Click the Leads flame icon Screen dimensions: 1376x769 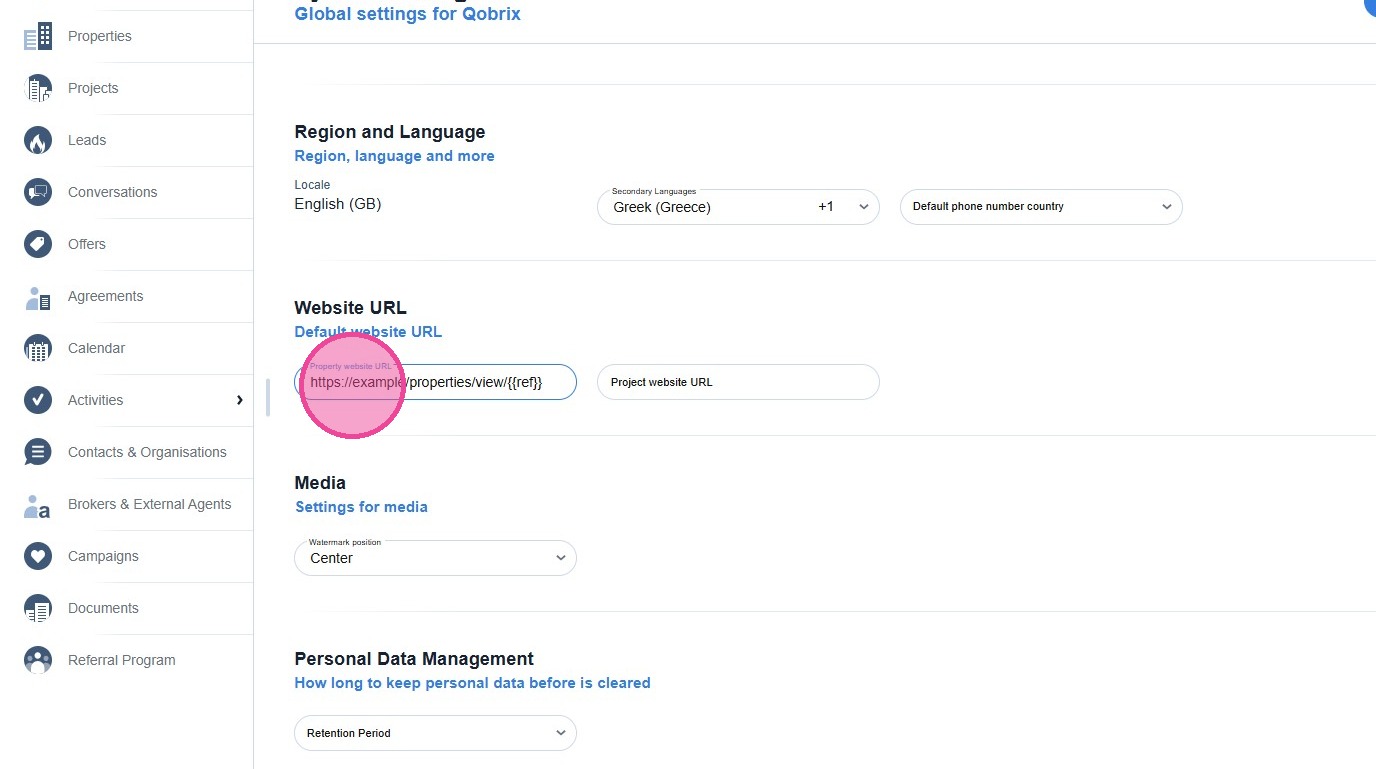[38, 141]
